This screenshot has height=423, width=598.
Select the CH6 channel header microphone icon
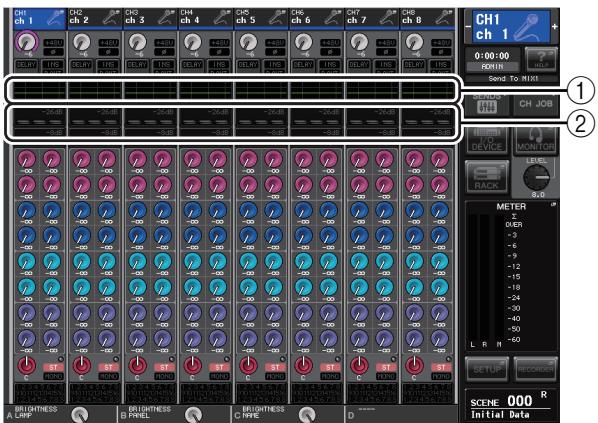point(334,18)
